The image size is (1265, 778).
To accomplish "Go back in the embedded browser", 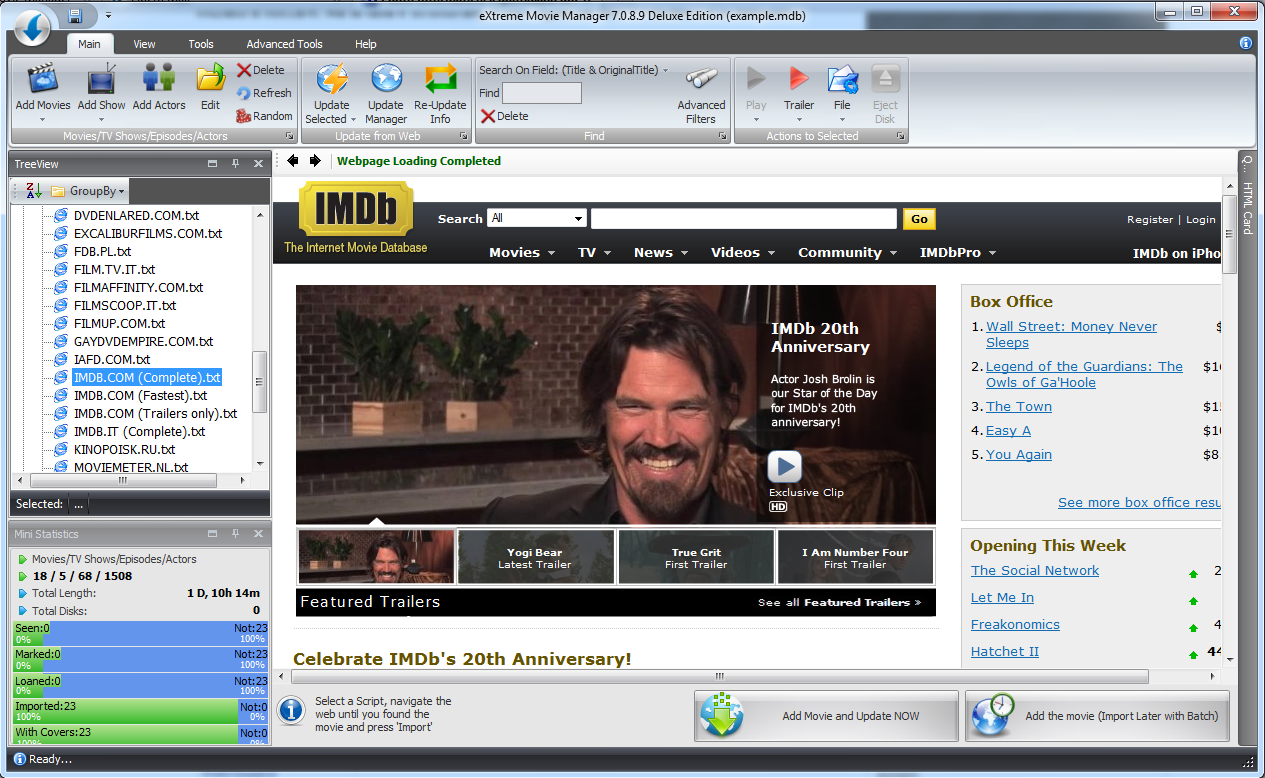I will 293,161.
